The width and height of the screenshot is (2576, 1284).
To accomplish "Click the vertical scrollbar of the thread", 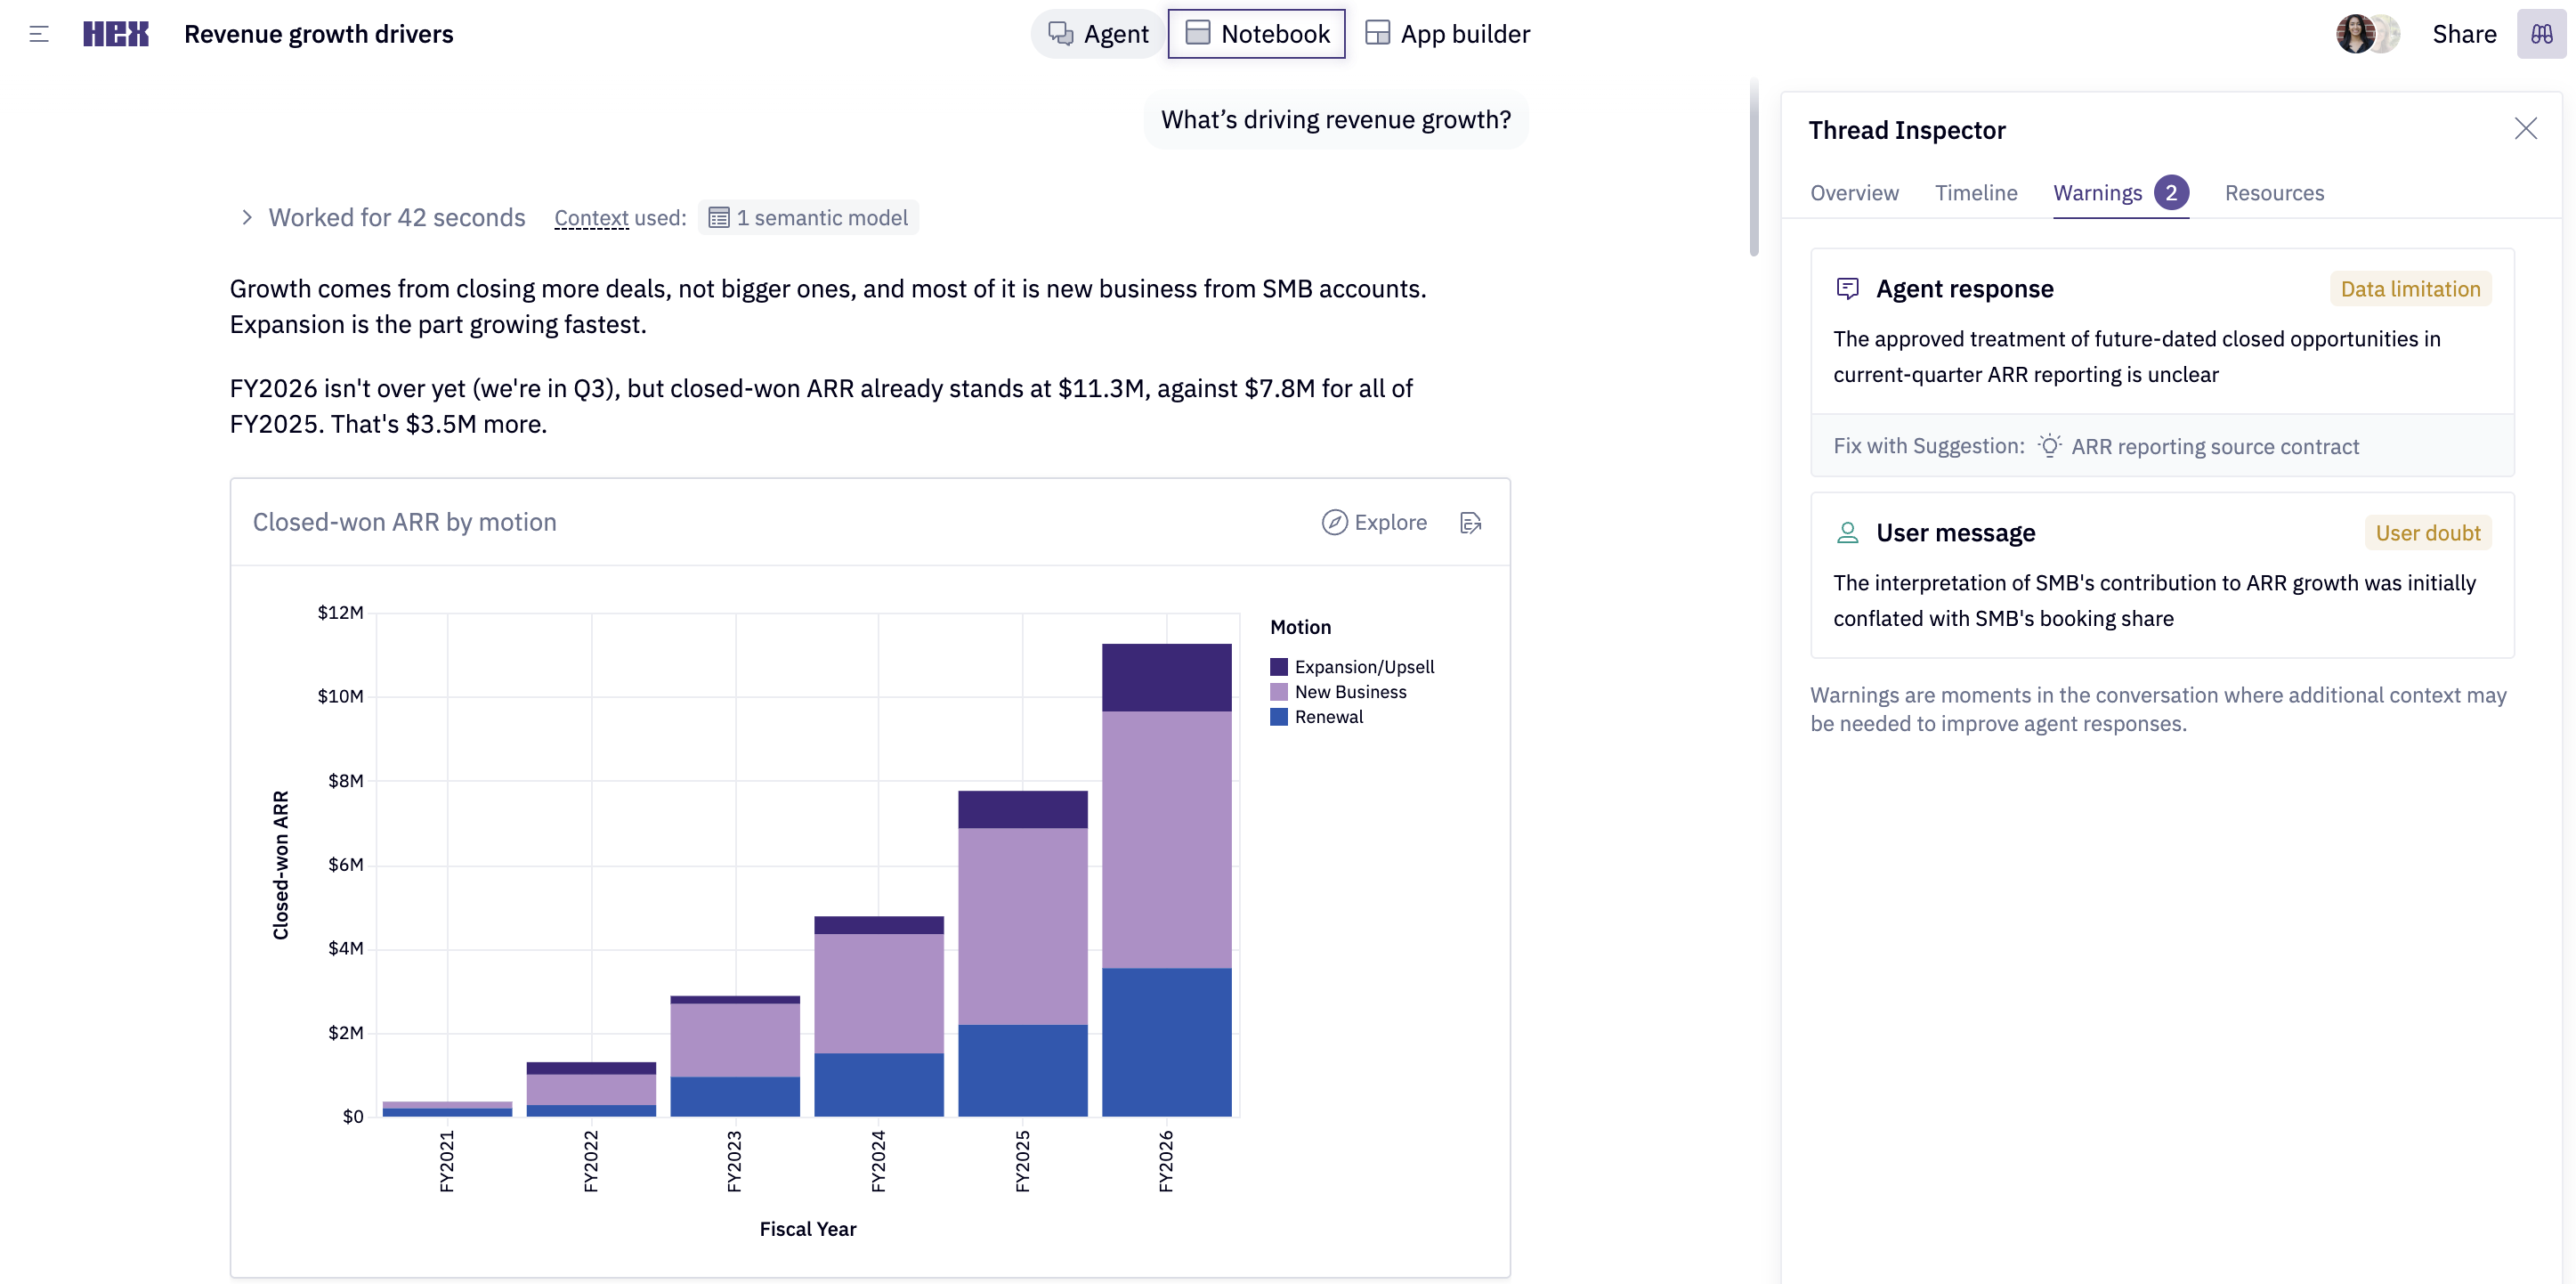I will tap(1753, 168).
